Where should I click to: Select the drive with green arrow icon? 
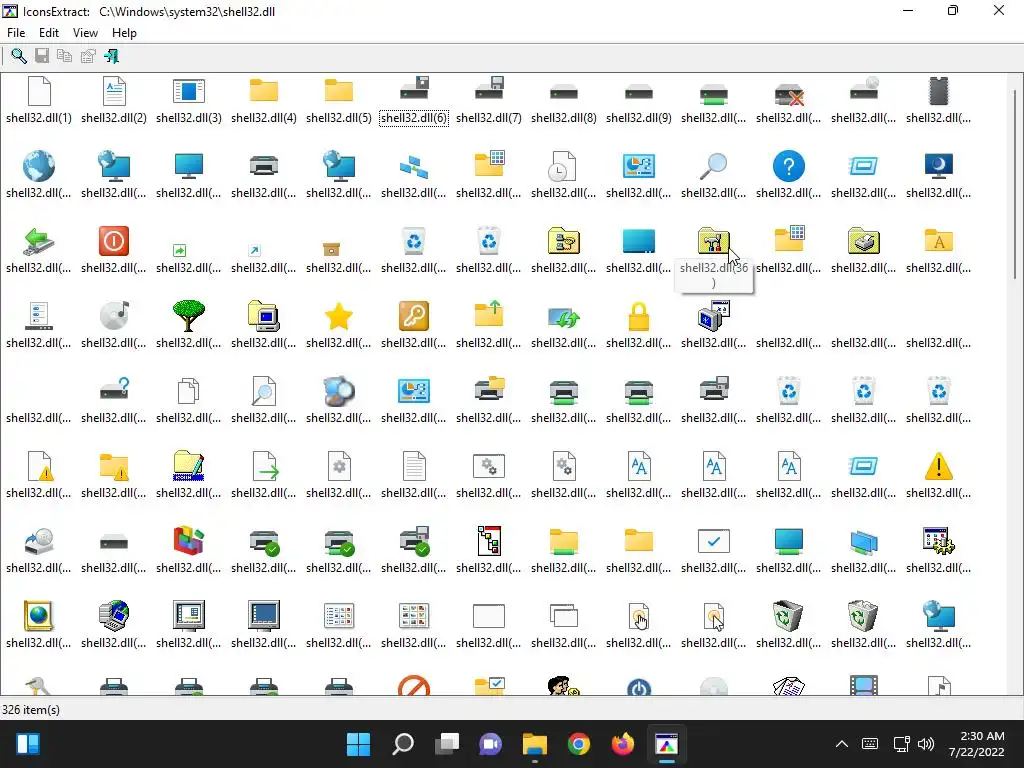(39, 241)
